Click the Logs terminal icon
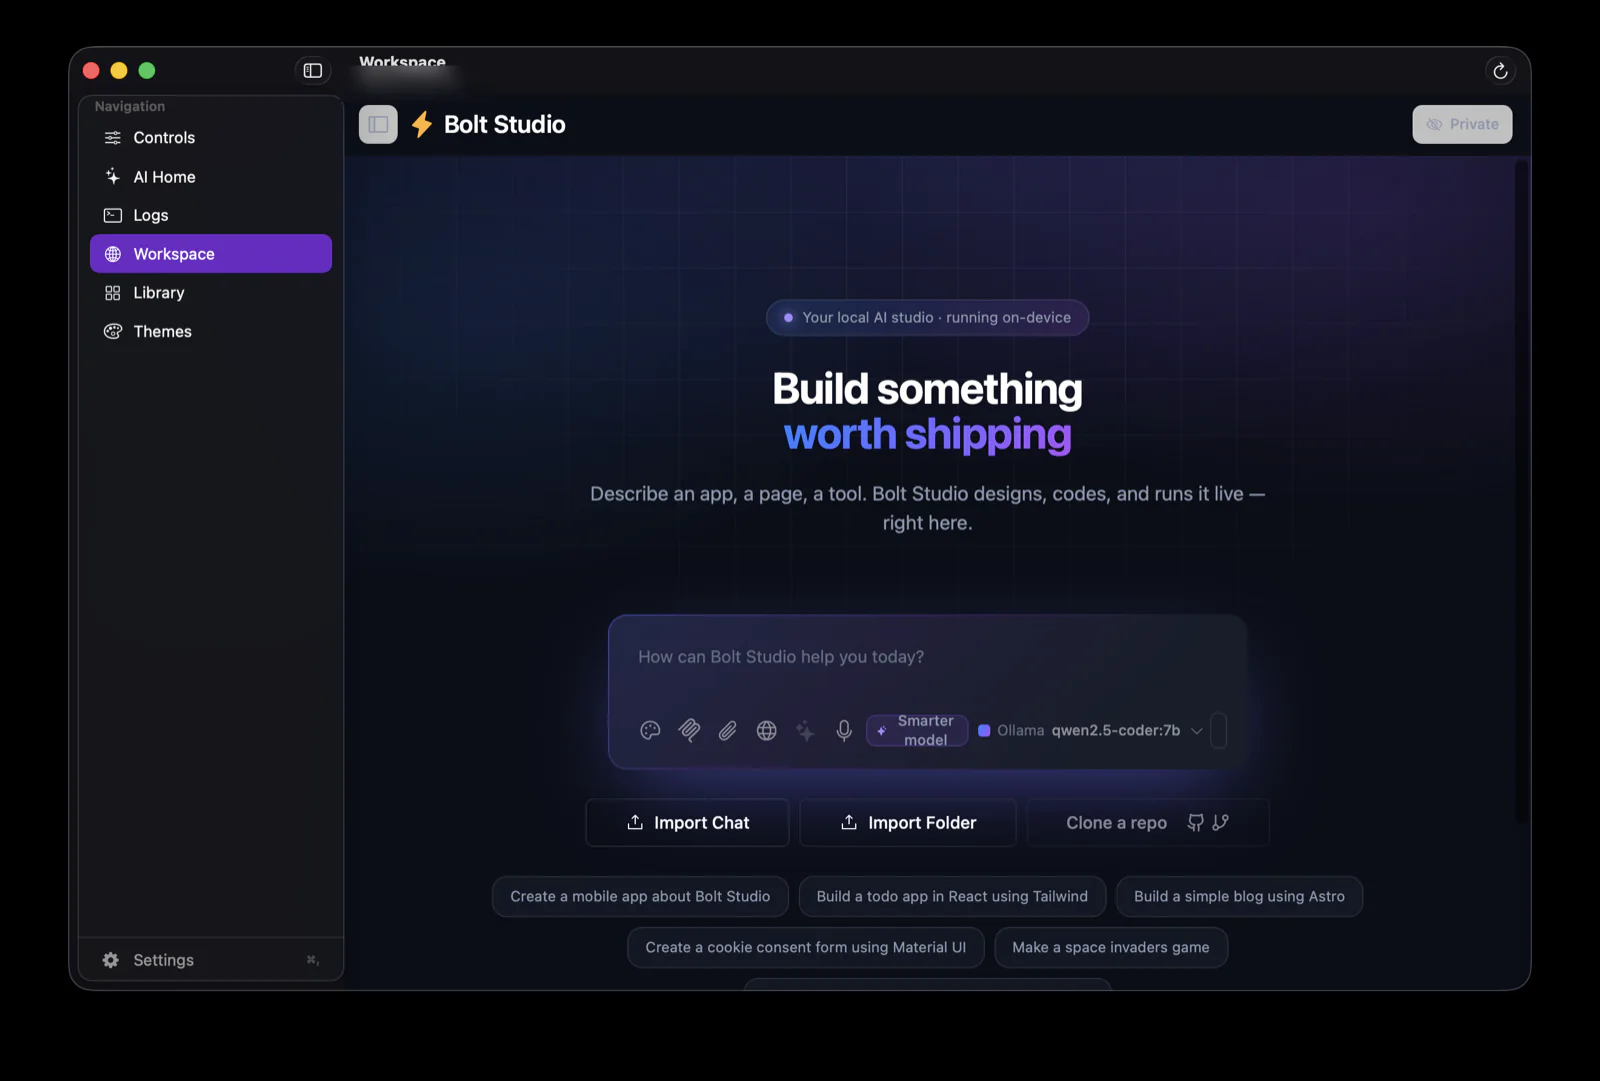This screenshot has height=1081, width=1600. click(x=113, y=215)
